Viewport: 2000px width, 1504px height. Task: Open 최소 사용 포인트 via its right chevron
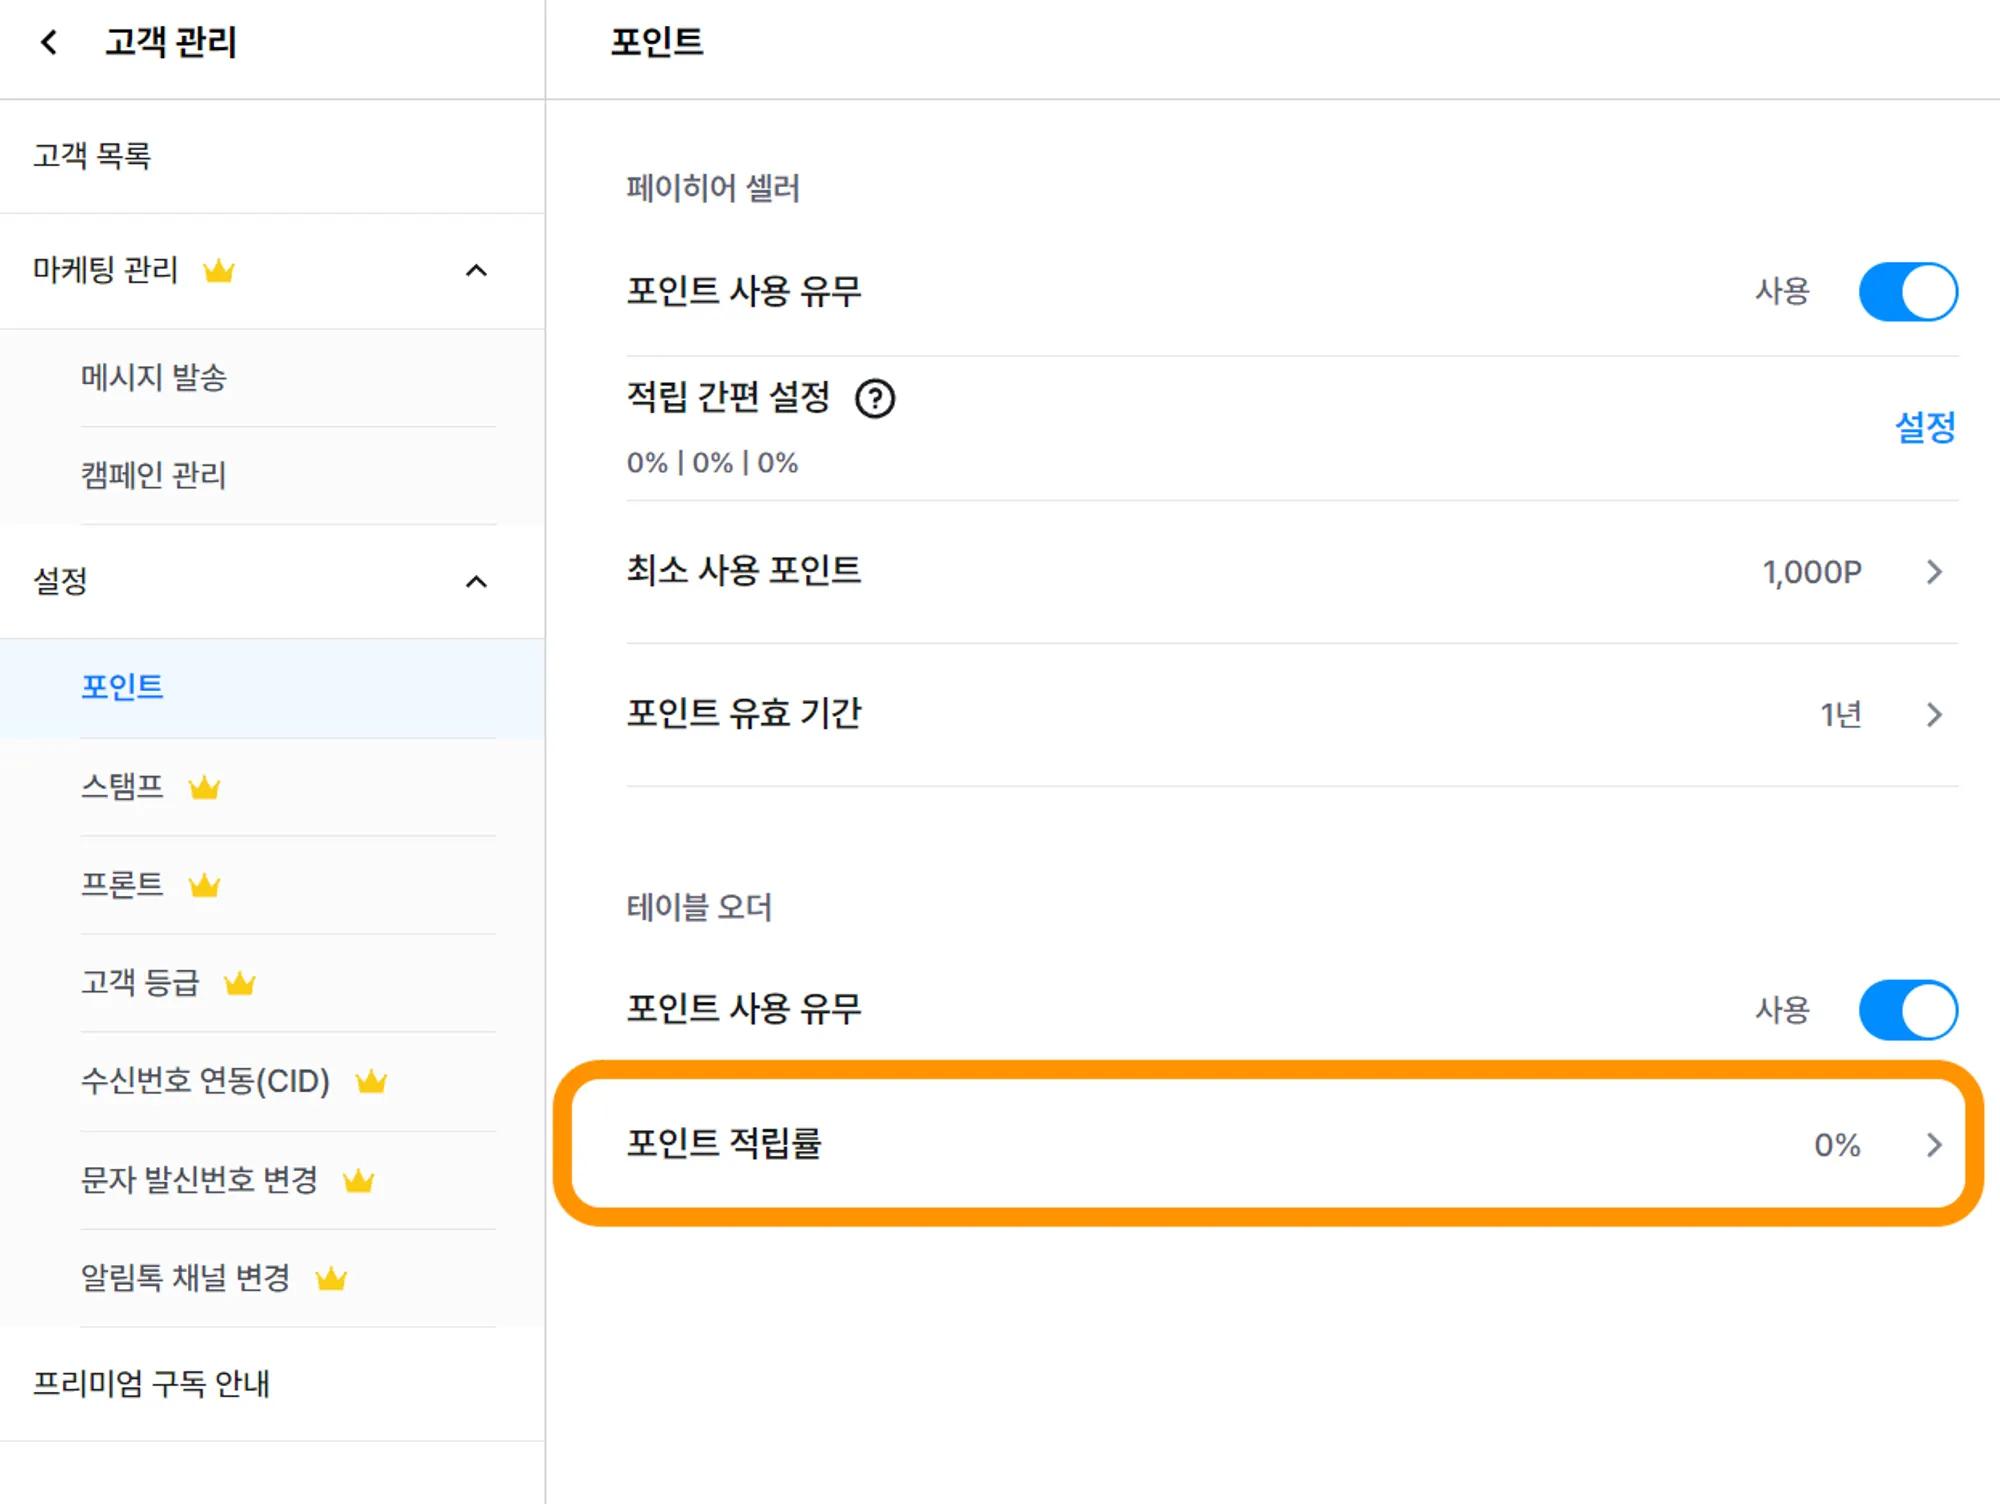coord(1934,572)
